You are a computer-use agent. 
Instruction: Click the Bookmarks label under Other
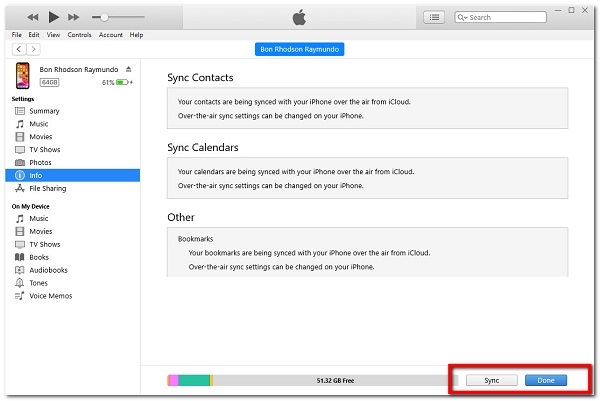click(195, 239)
